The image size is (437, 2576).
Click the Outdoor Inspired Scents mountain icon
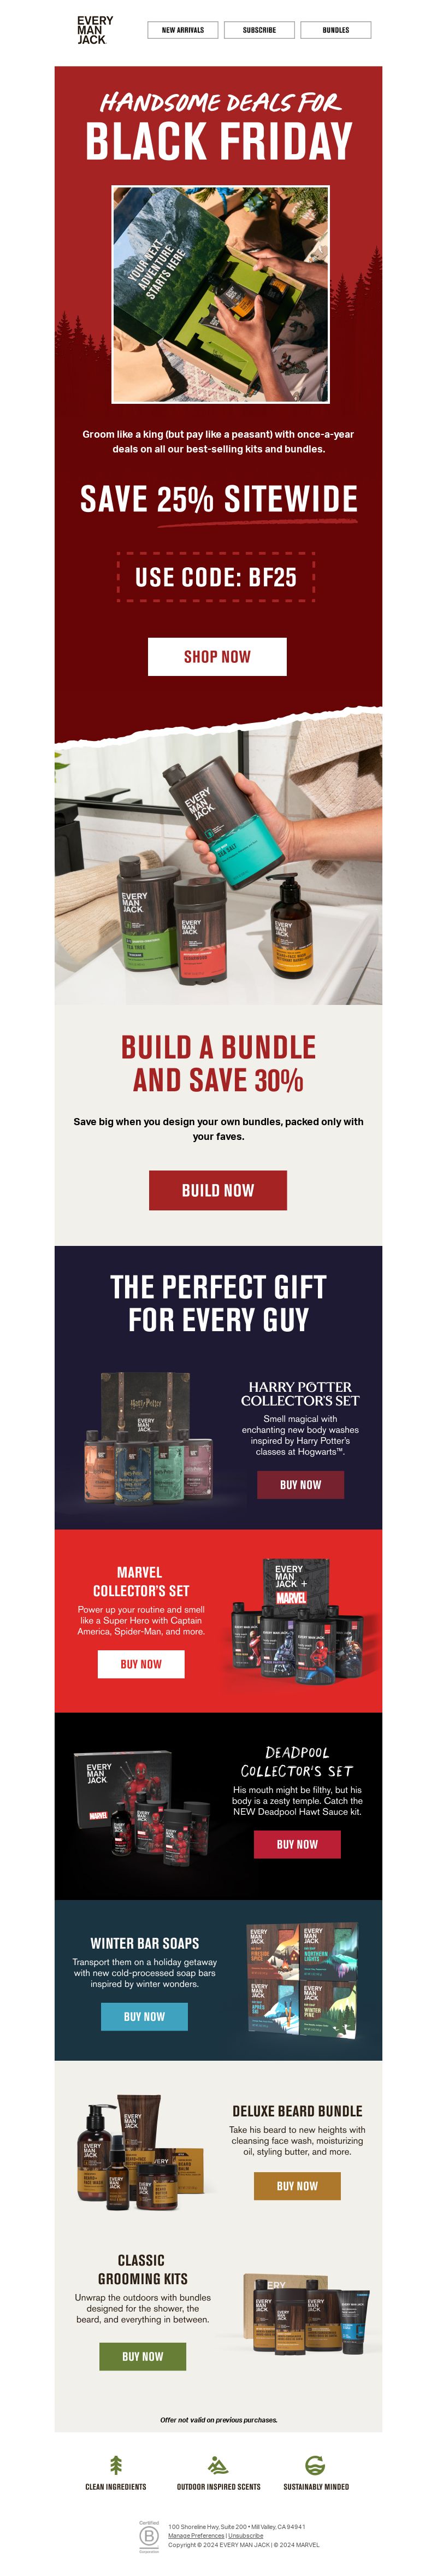pos(218,2465)
